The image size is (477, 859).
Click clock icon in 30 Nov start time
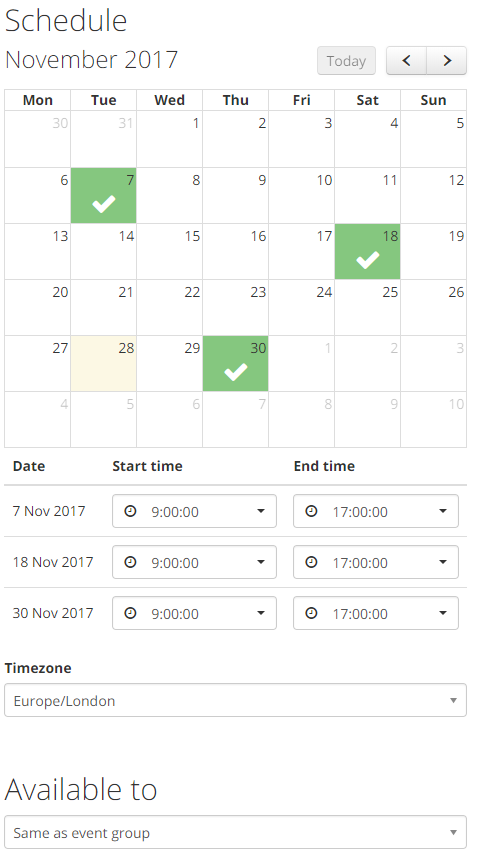[x=130, y=613]
